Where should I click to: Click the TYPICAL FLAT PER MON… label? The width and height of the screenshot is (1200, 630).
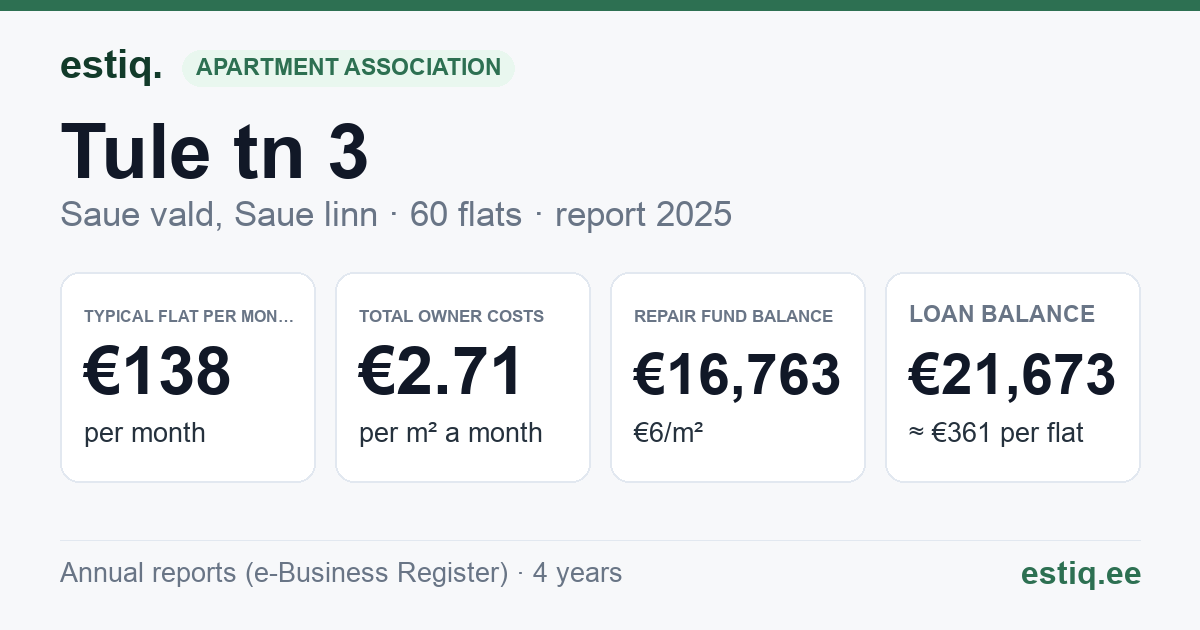point(189,316)
